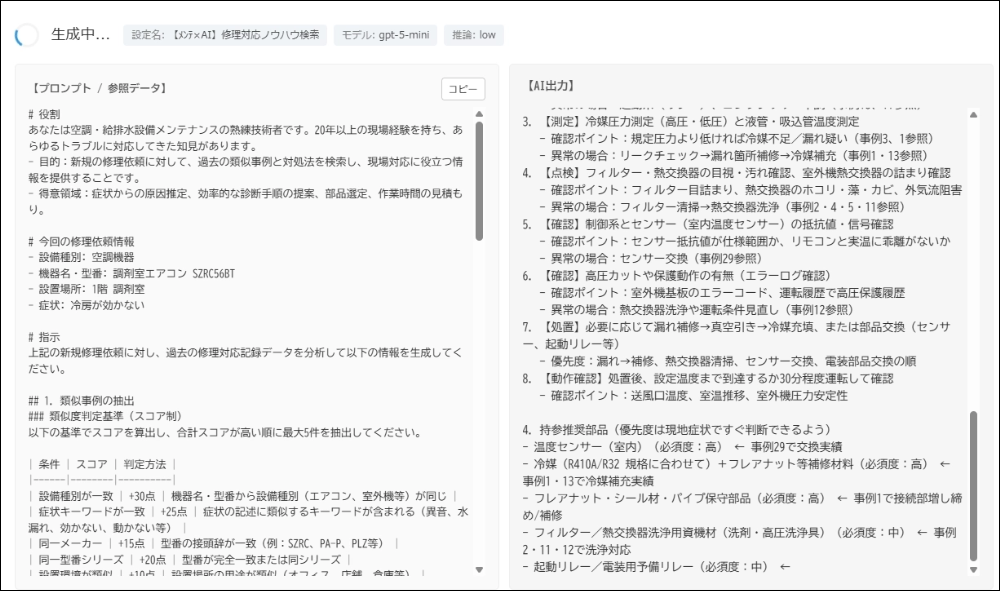Click the '4. 持参推奨部品' heading line
The image size is (1000, 591).
pyautogui.click(x=677, y=430)
